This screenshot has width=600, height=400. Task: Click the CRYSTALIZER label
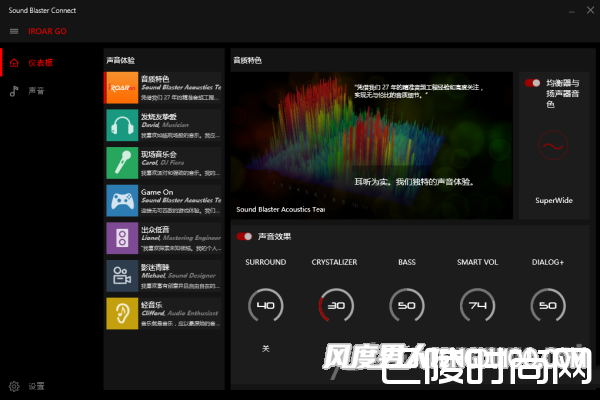(x=334, y=262)
